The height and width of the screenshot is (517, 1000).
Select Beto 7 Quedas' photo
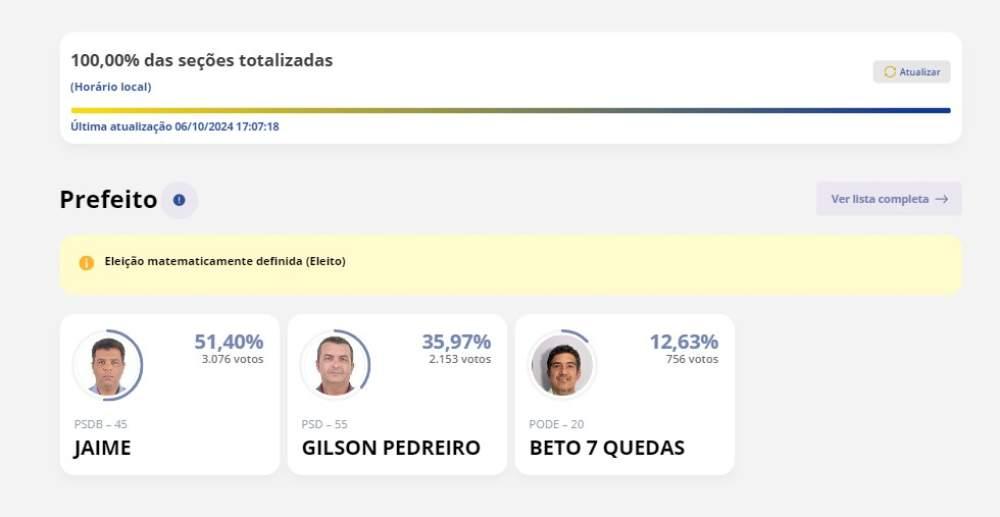(562, 365)
